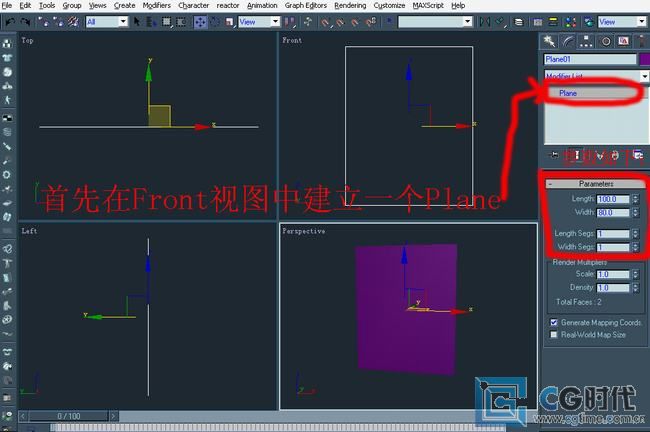Open the Graph Editors menu
The width and height of the screenshot is (650, 432).
(306, 5)
